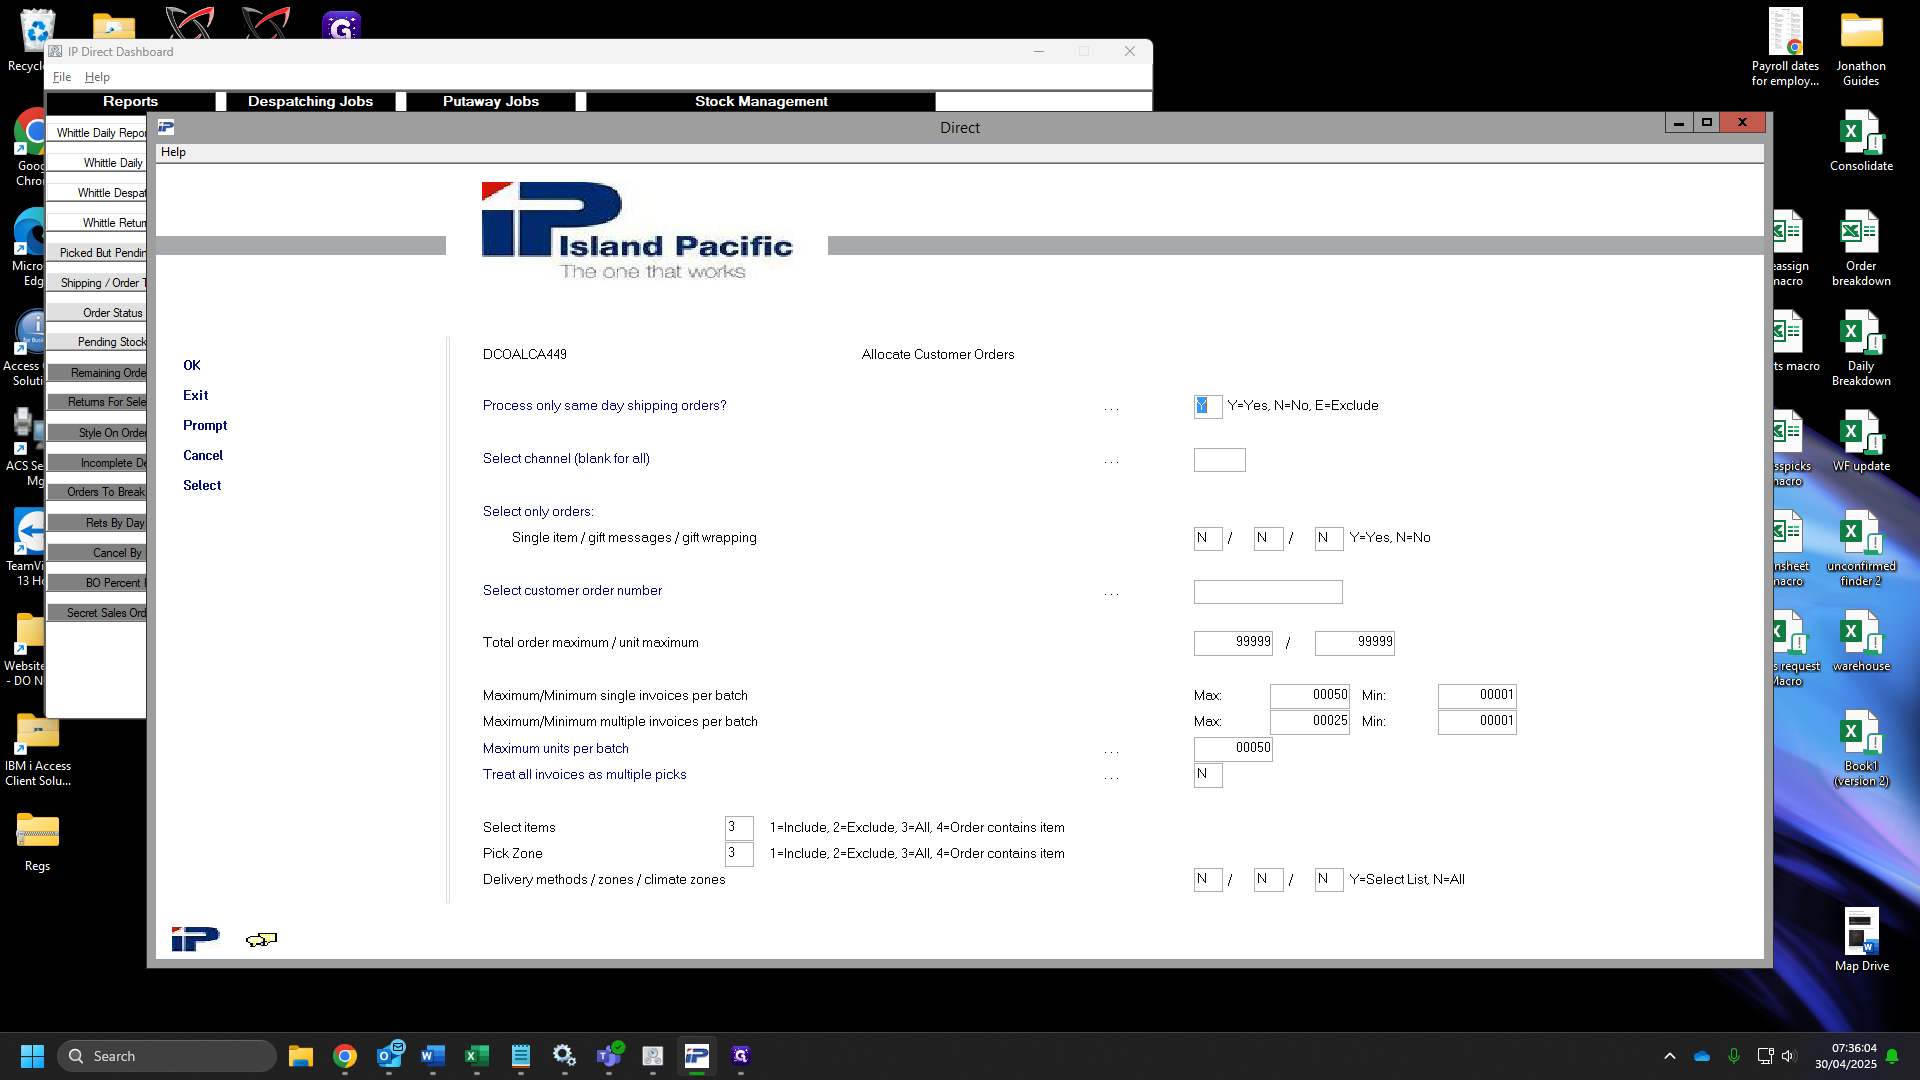
Task: Open File Explorer from taskbar
Action: click(x=301, y=1056)
